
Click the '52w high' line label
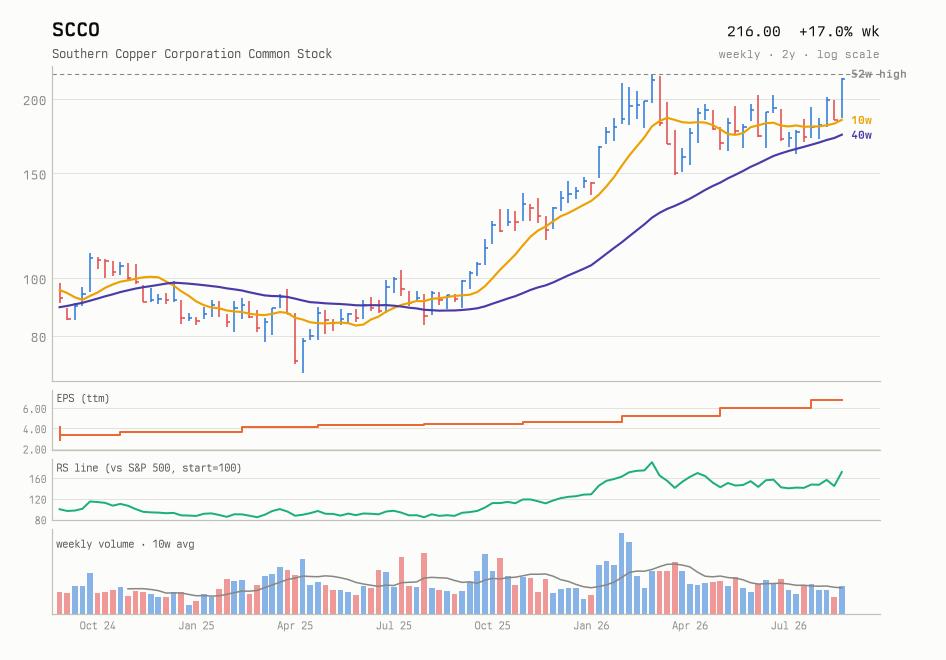tap(878, 74)
